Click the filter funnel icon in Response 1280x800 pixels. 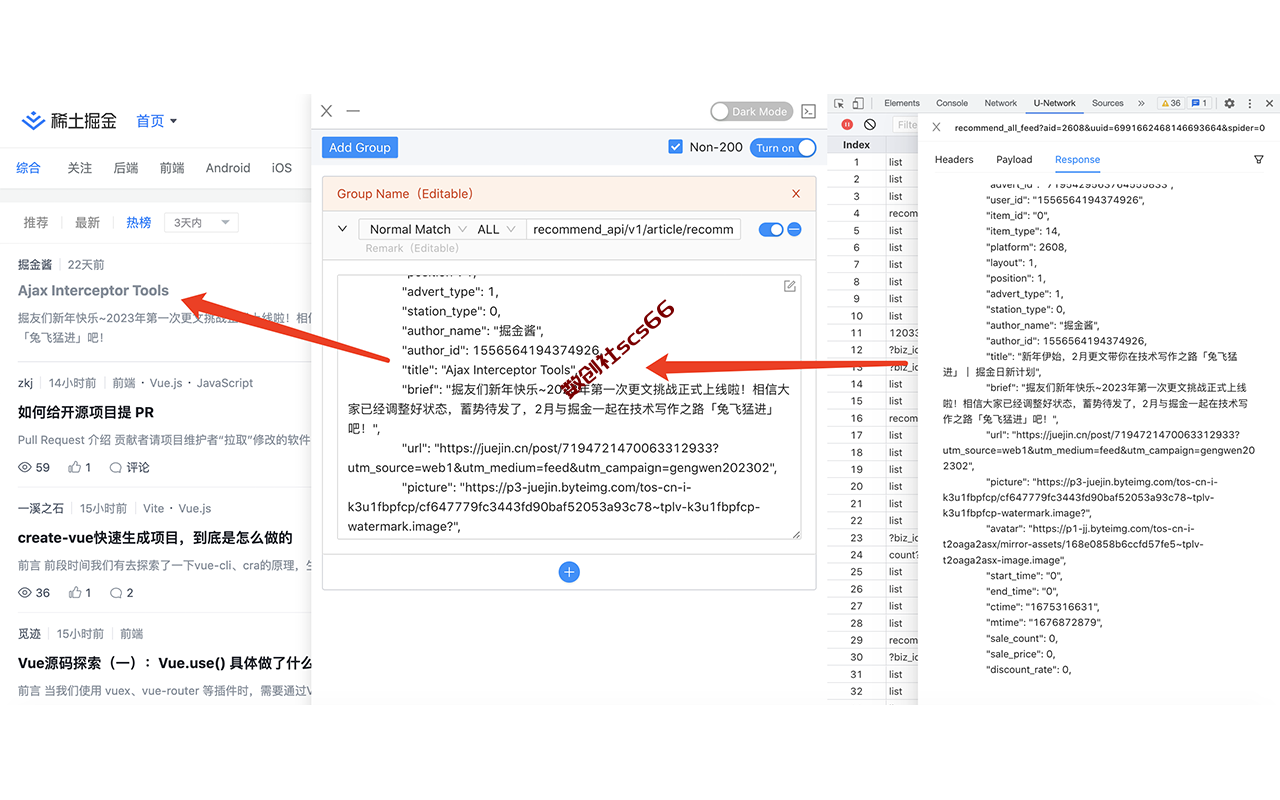point(1259,160)
